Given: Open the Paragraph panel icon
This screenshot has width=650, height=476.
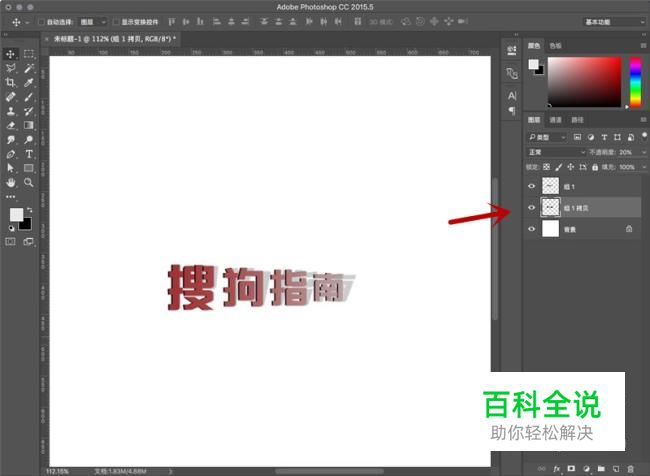Looking at the screenshot, I should click(x=512, y=111).
